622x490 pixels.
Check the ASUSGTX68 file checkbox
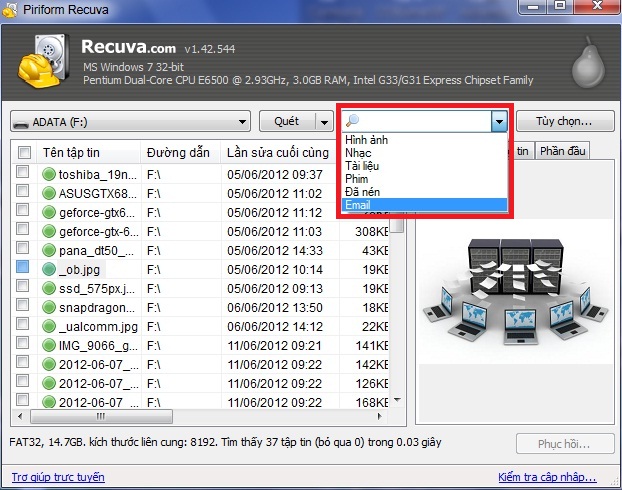(23, 191)
